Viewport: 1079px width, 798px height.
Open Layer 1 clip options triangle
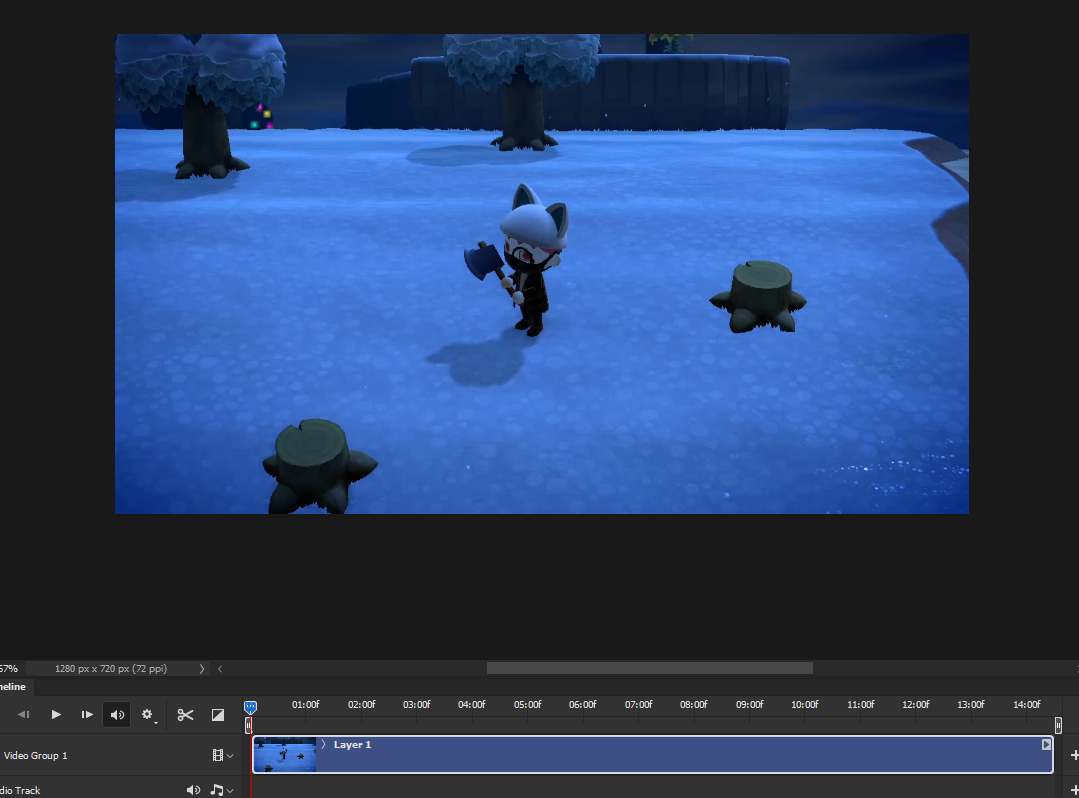[1046, 744]
